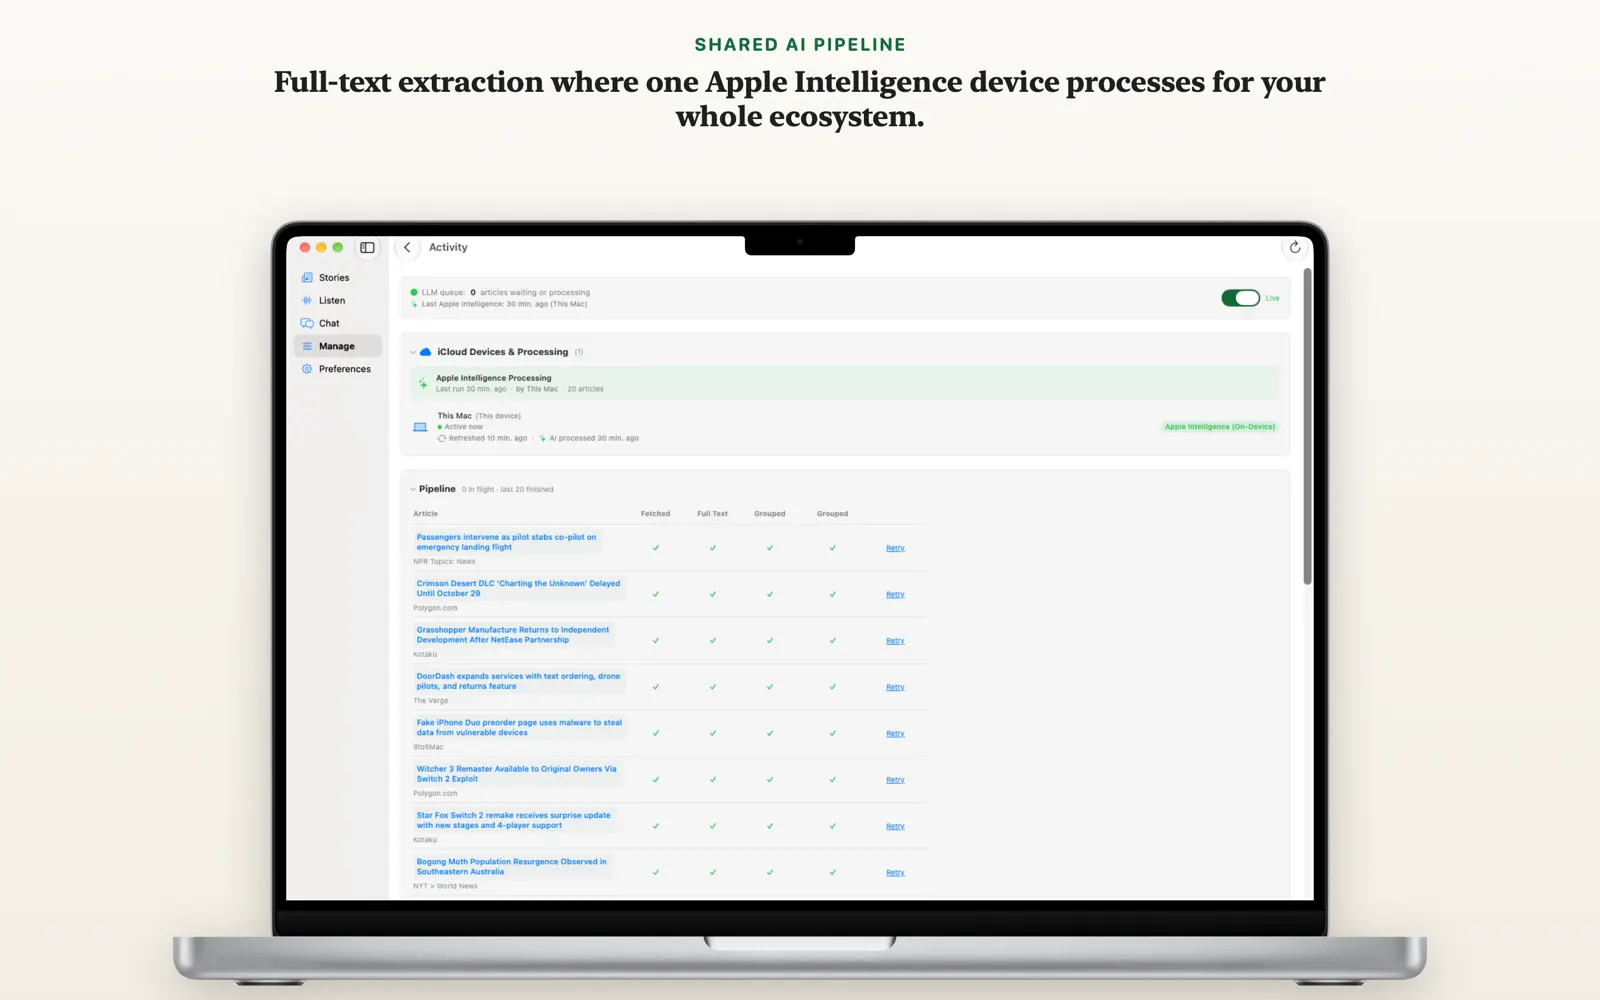Click Full Text checkmark for Bogong Moth row
This screenshot has width=1600, height=1000.
point(713,872)
